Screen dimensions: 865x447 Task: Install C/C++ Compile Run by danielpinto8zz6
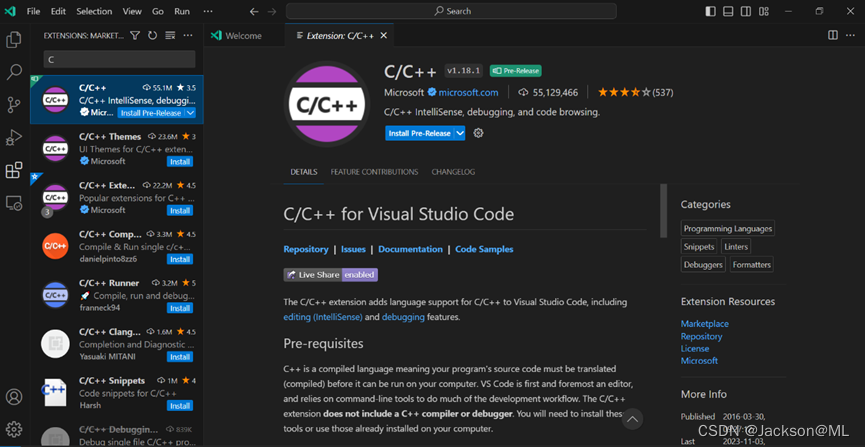180,259
